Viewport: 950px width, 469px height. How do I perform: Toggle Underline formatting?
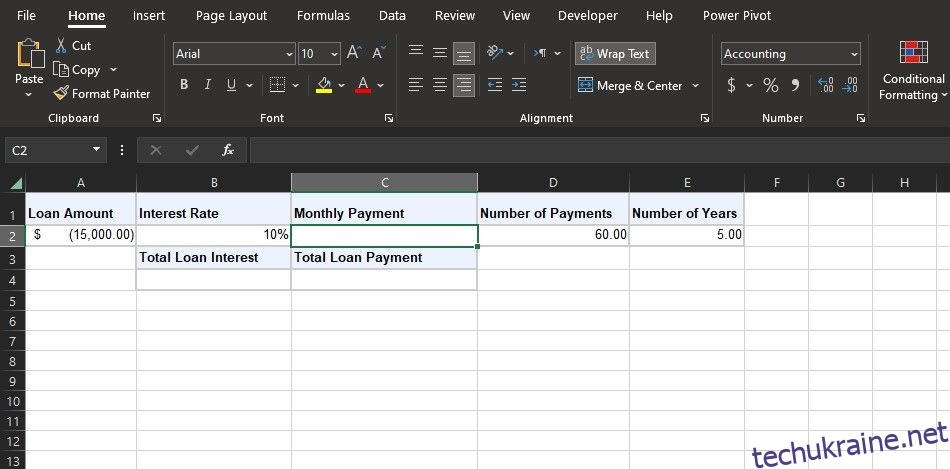[231, 85]
